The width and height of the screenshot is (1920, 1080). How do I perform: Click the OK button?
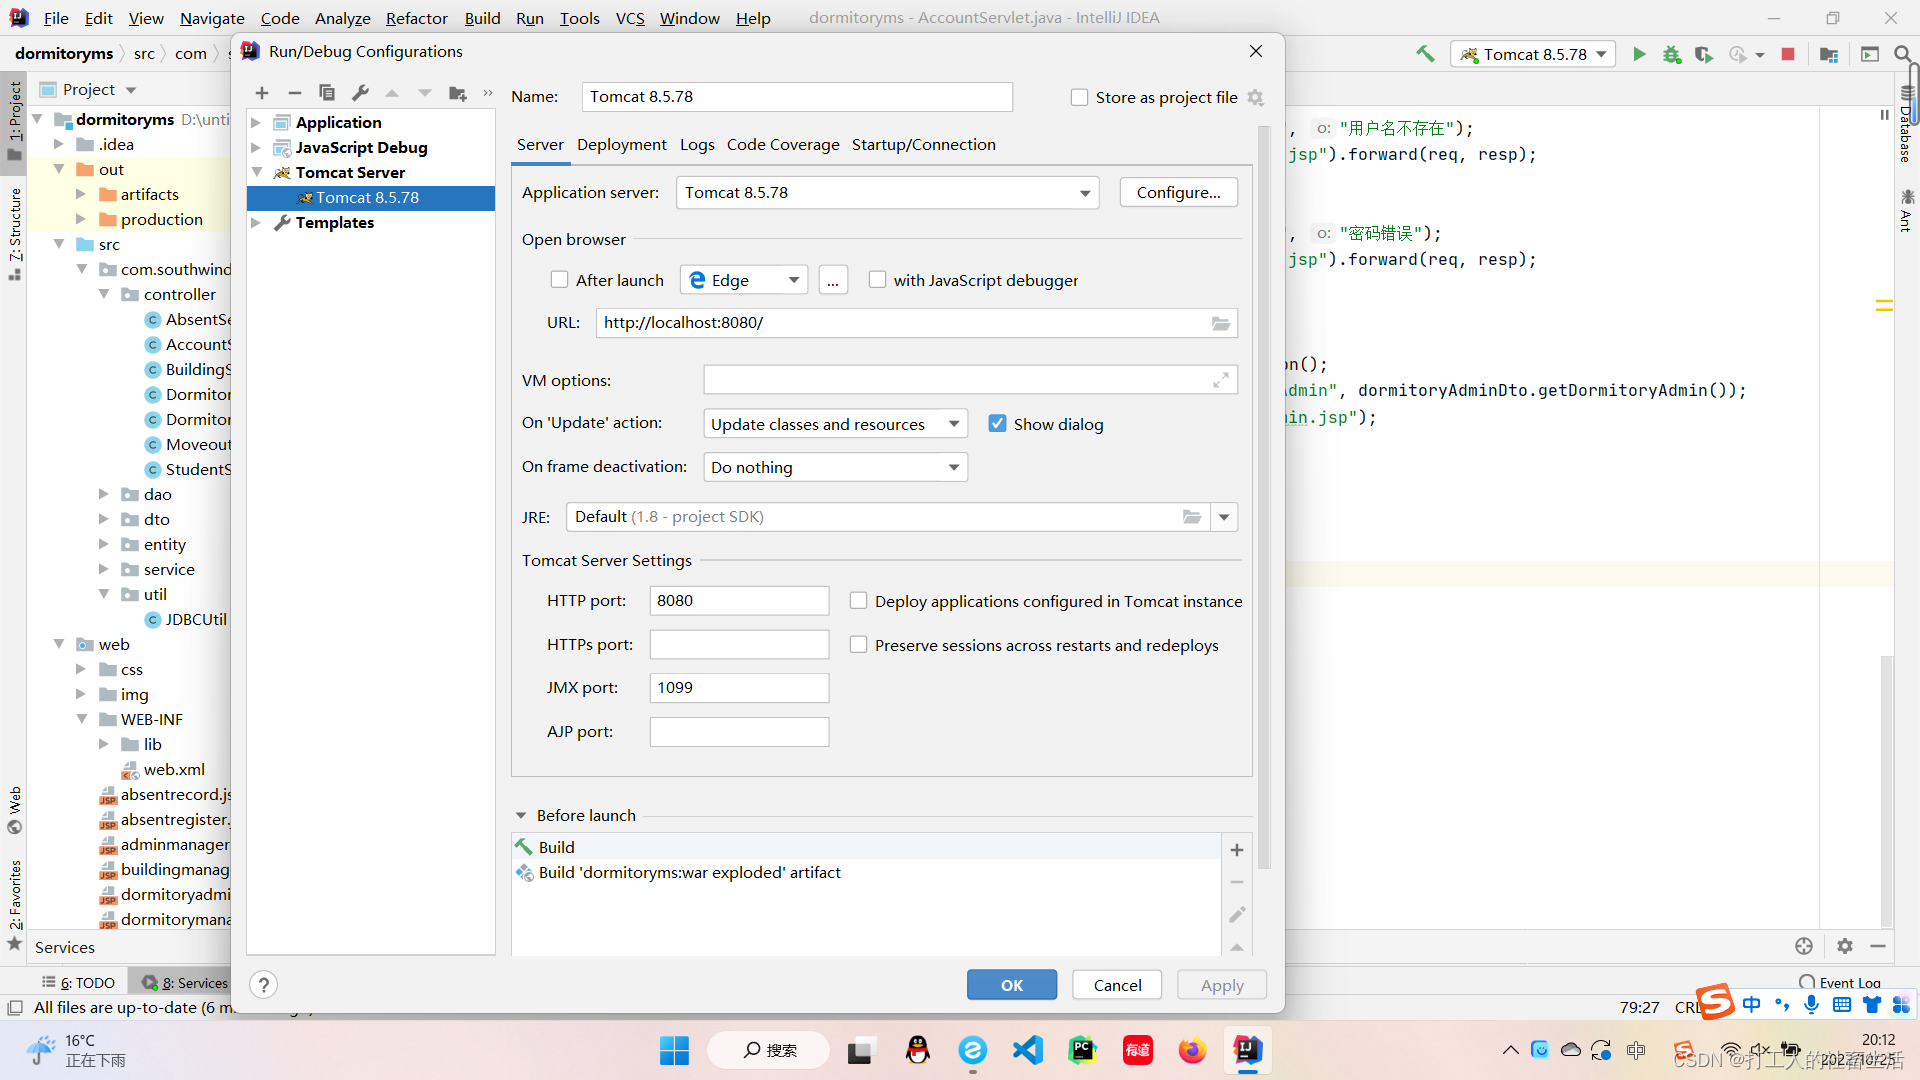click(1011, 985)
